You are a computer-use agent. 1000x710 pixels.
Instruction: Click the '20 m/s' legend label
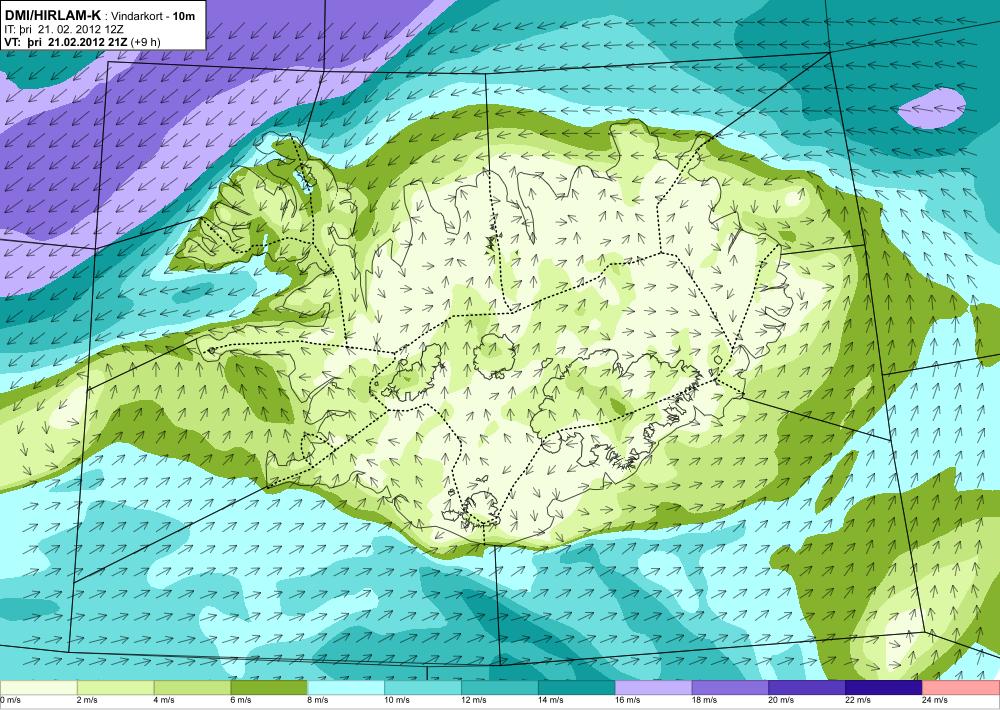coord(782,700)
